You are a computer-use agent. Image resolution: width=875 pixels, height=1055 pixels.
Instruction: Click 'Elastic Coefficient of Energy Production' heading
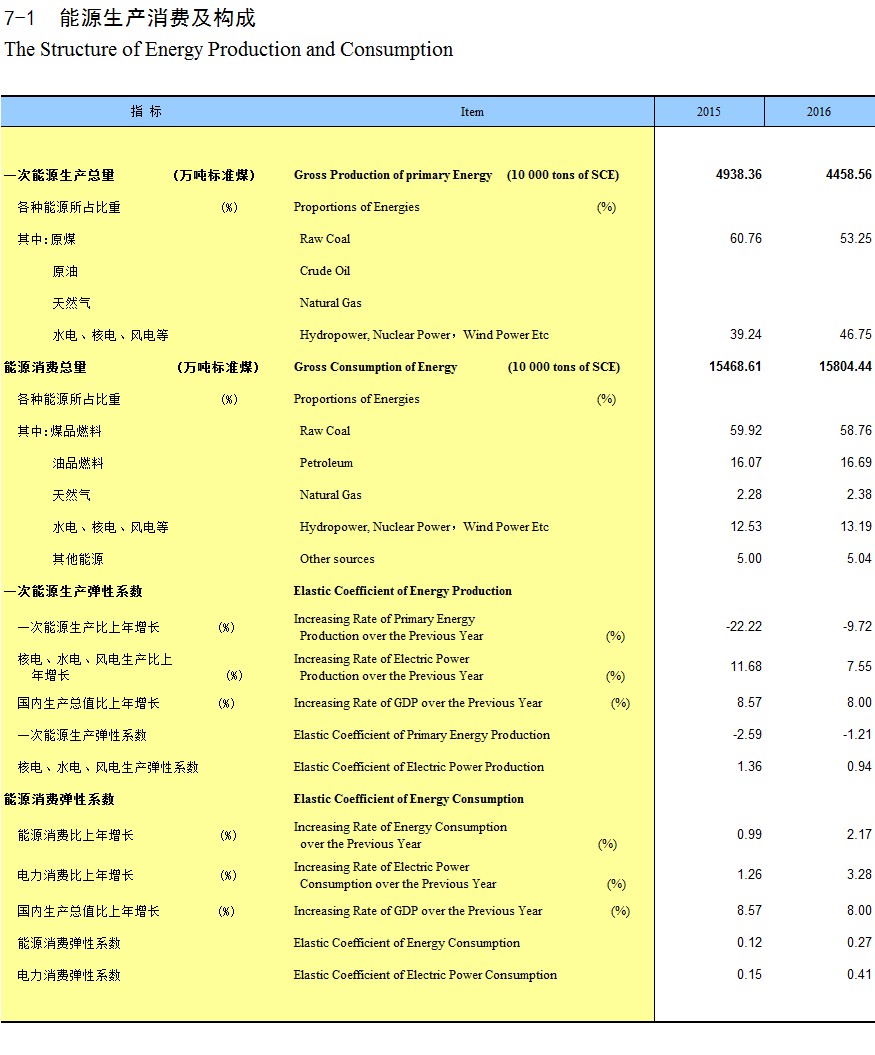click(402, 591)
